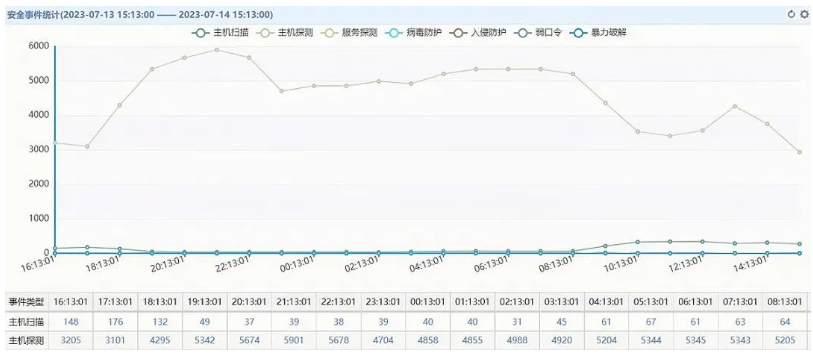Select the 08:13:01 table column header
Screen dimensions: 813x364
[x=785, y=302]
